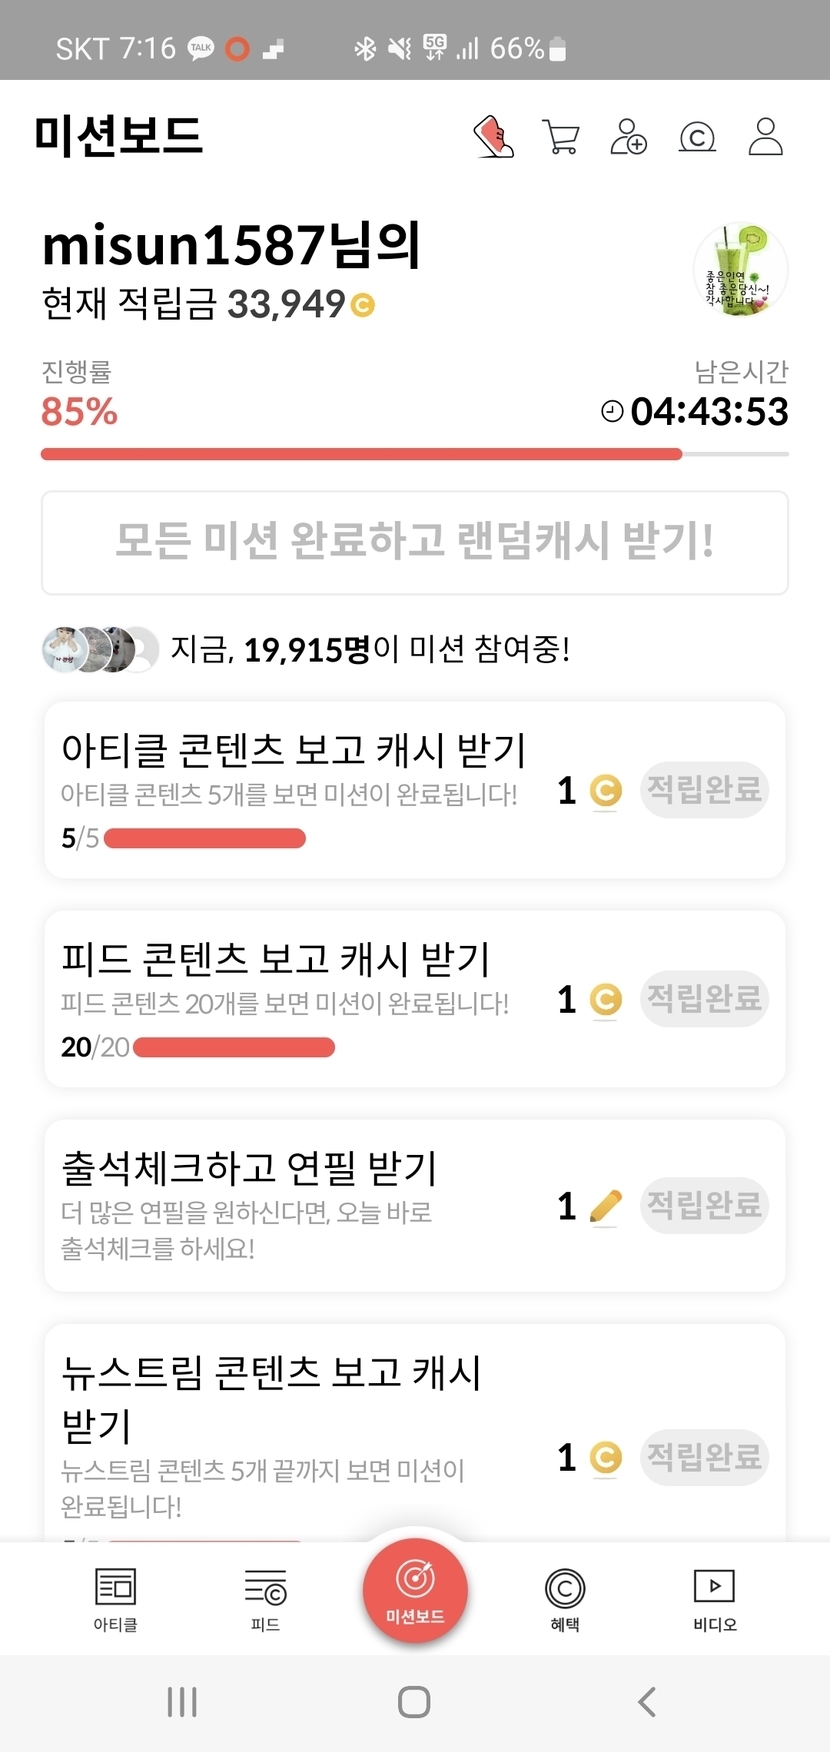Image resolution: width=830 pixels, height=1752 pixels.
Task: Tap 적립완료 on the 아티클 콘텐츠 mission
Action: 704,790
